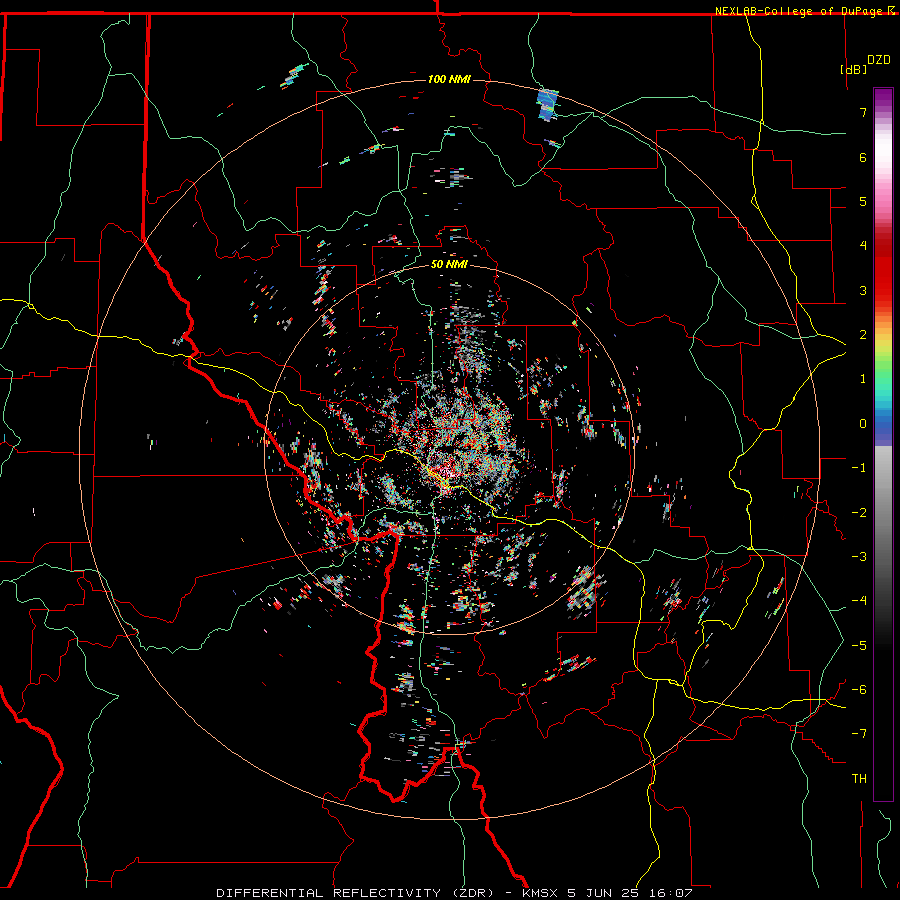Click the Differential Reflectivity KMSX caption
This screenshot has height=900, width=900.
(x=454, y=893)
